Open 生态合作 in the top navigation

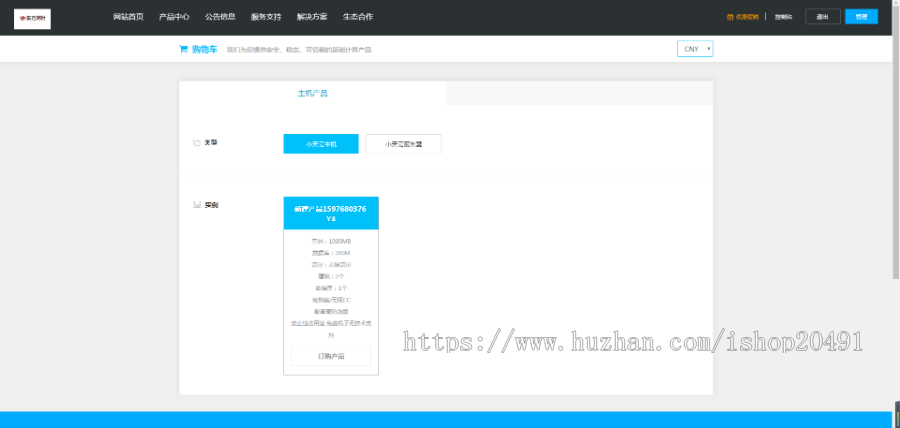pos(358,17)
